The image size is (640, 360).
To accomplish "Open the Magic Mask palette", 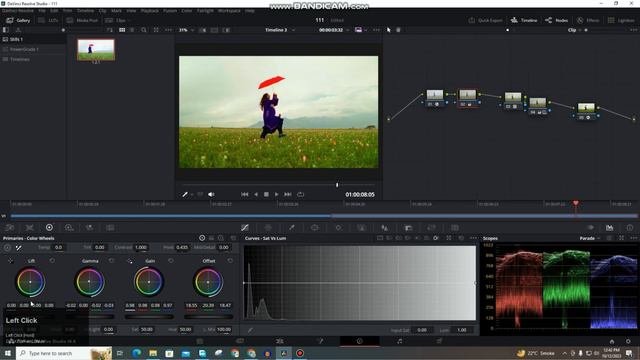I will pyautogui.click(x=361, y=228).
